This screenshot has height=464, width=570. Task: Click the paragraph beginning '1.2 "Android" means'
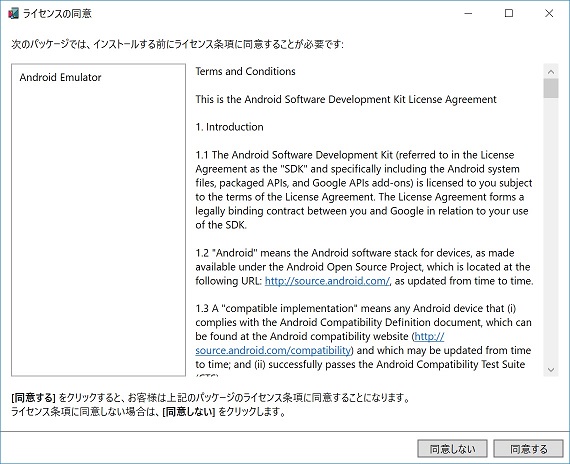coord(364,267)
